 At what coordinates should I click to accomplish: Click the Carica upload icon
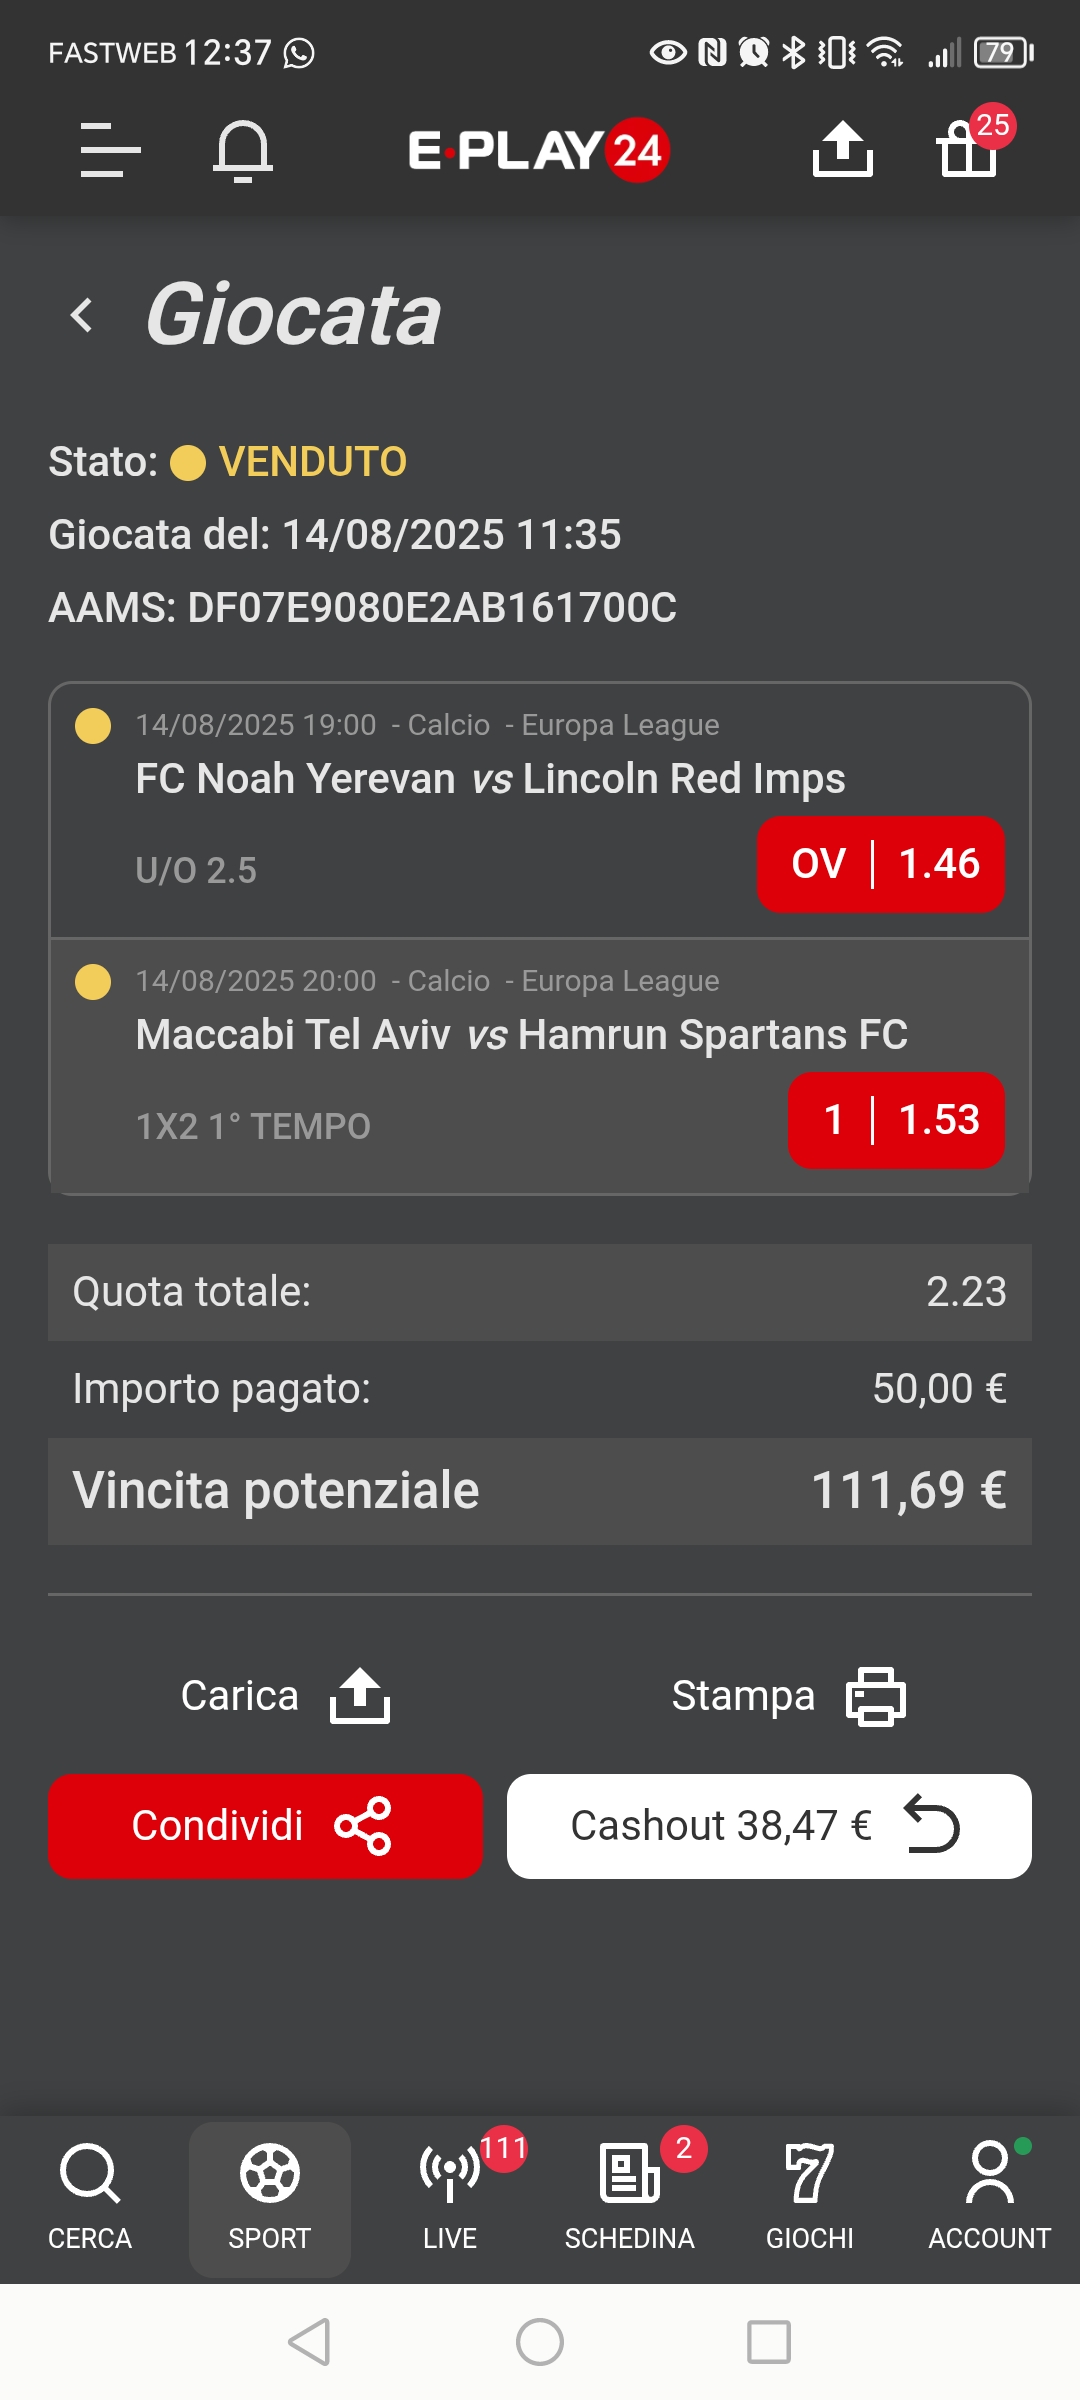(360, 1696)
